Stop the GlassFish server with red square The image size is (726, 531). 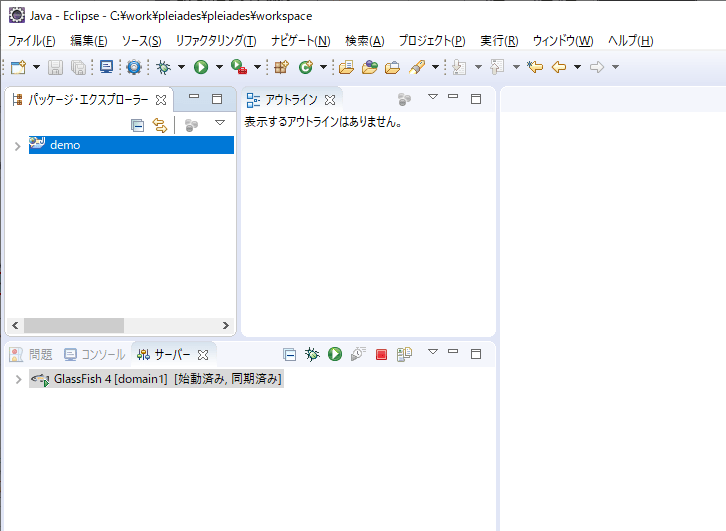[x=381, y=354]
